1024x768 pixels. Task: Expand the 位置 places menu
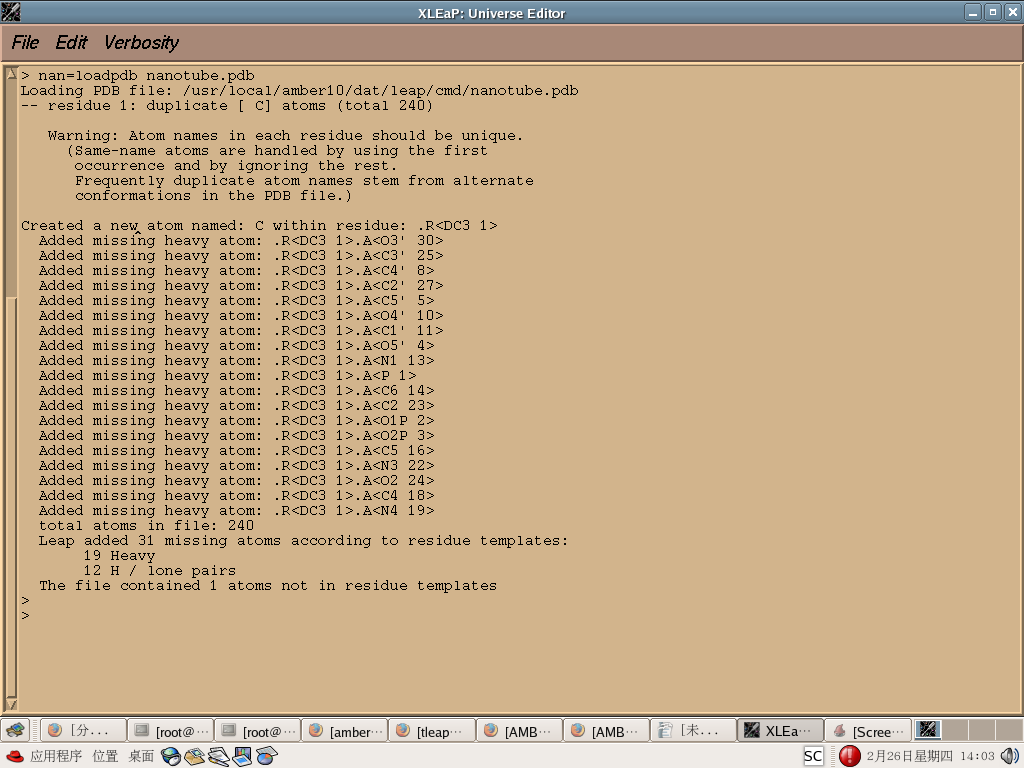click(x=105, y=756)
